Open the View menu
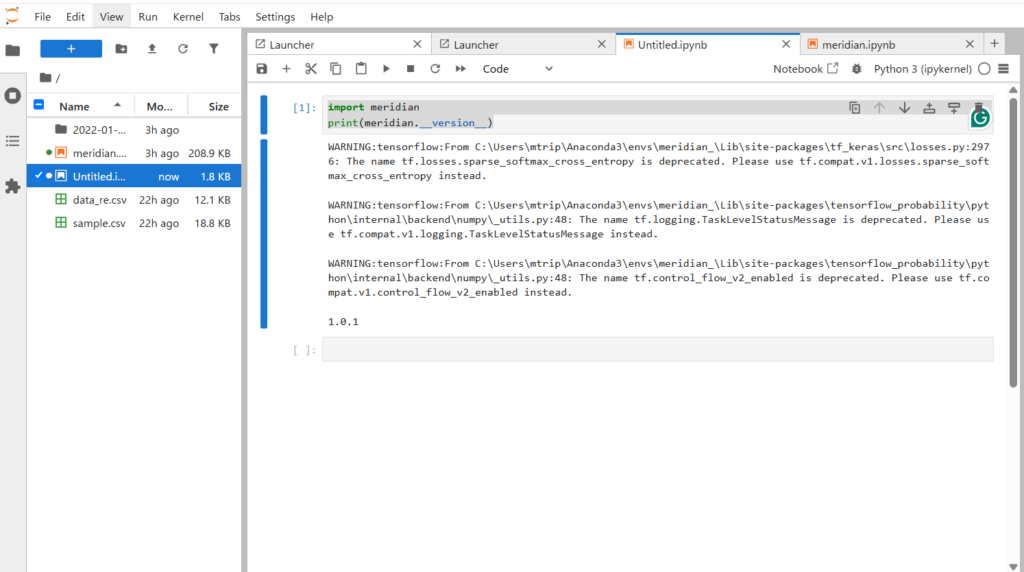The width and height of the screenshot is (1024, 572). [x=111, y=16]
